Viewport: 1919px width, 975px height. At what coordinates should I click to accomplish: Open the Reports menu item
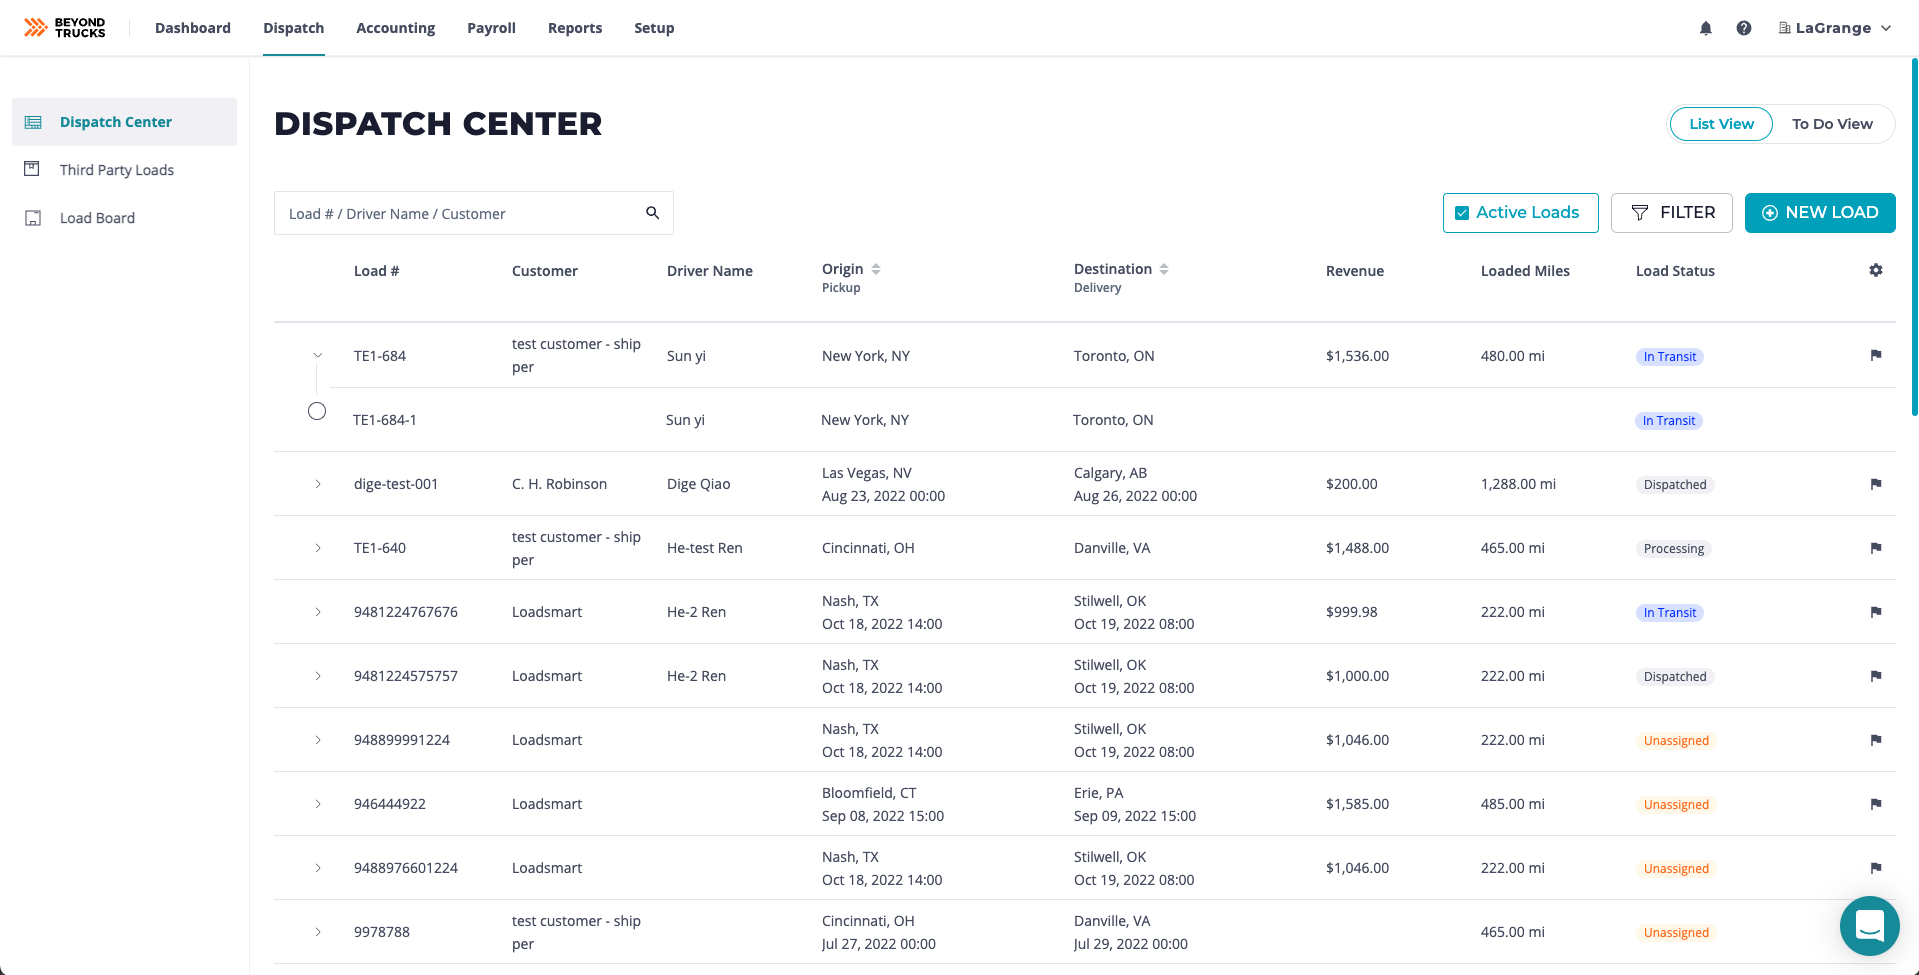574,27
